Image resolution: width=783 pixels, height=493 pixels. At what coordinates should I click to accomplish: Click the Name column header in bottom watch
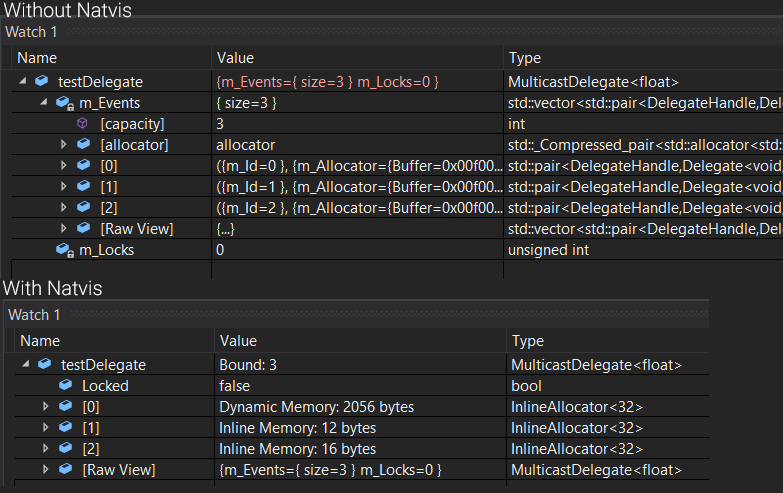click(40, 341)
